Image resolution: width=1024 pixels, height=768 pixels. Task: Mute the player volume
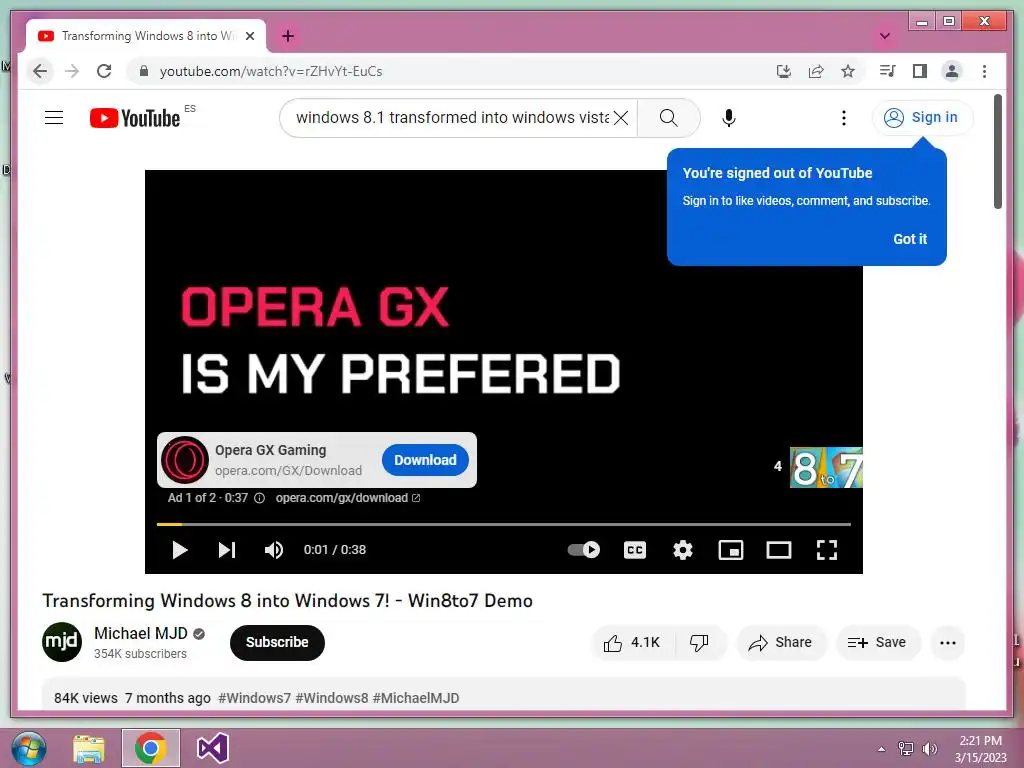[x=274, y=550]
